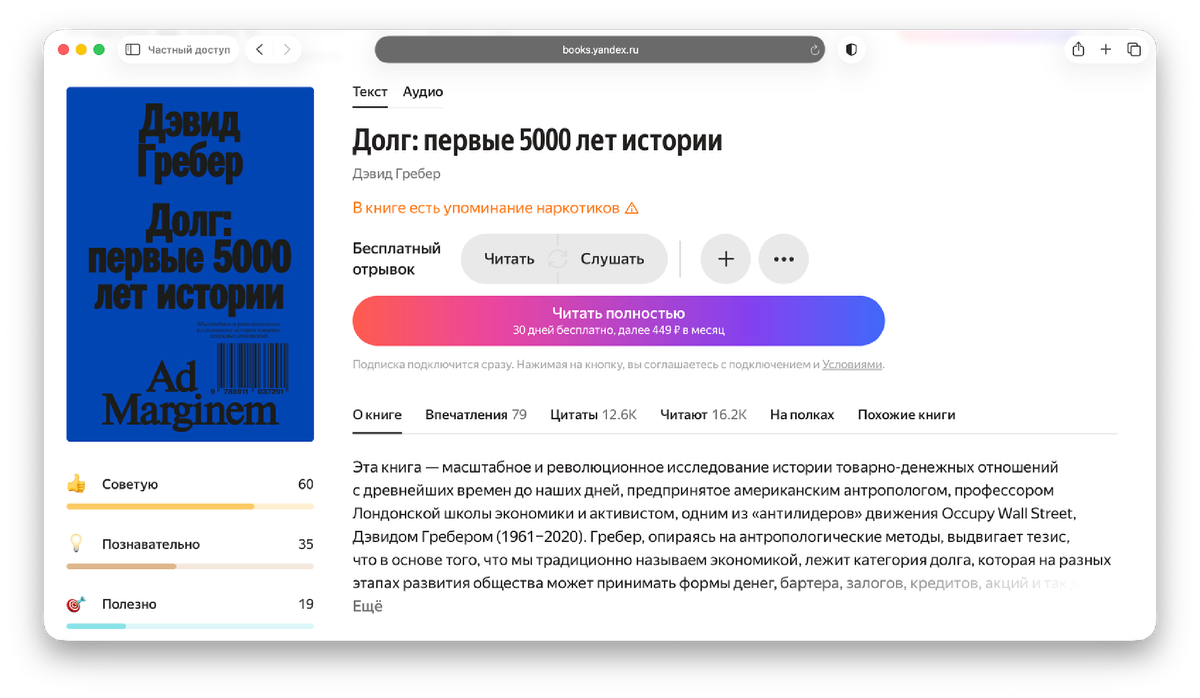Click the Познавательно count 35

306,544
